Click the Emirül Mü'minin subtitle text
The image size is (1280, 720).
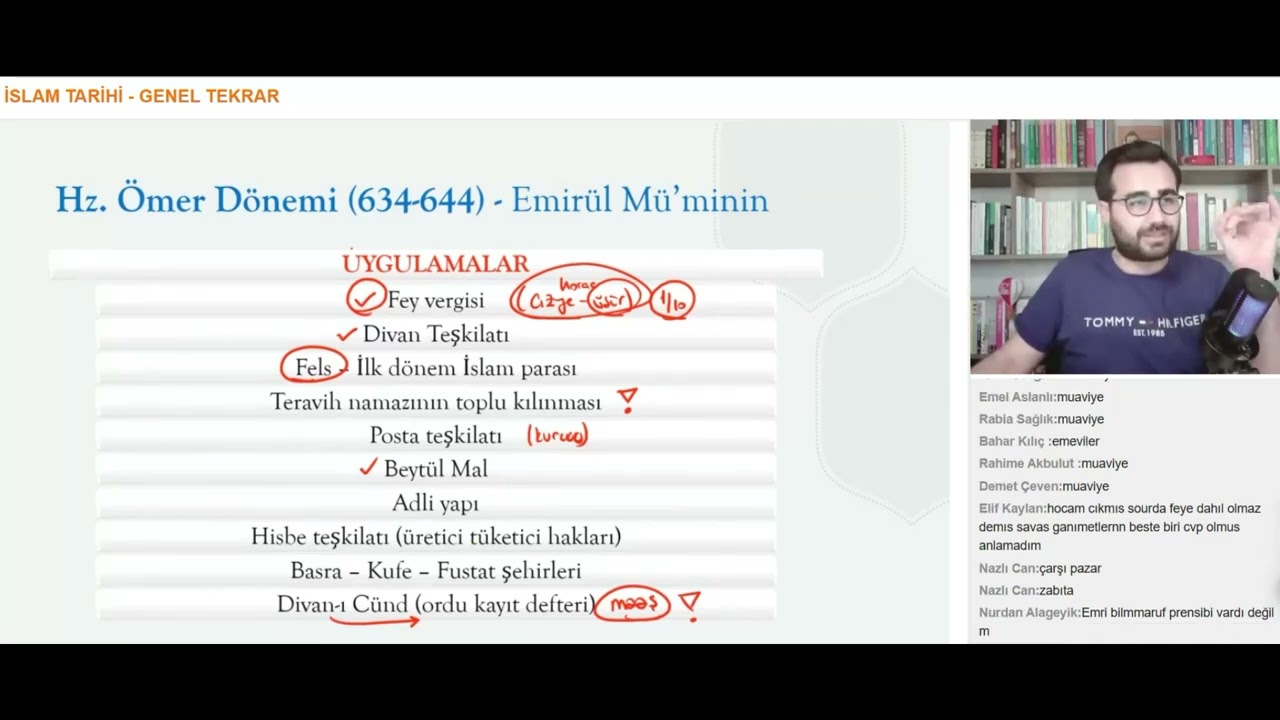pos(640,200)
